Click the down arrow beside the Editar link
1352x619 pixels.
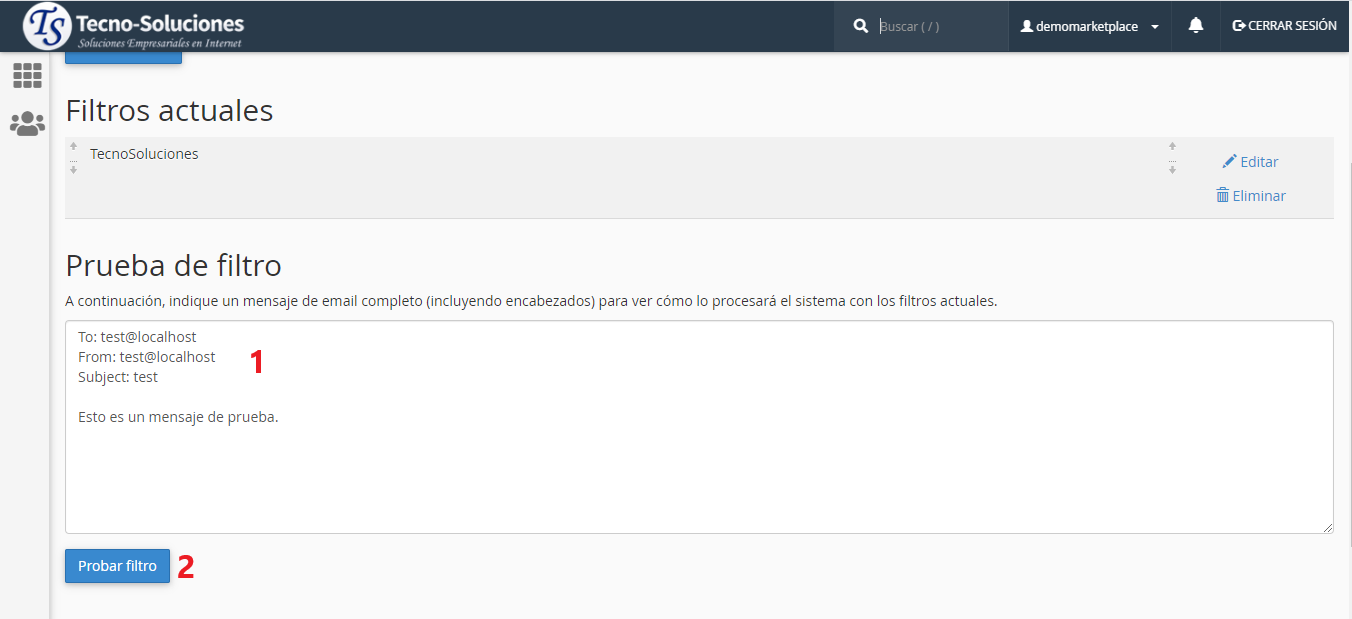click(1172, 171)
